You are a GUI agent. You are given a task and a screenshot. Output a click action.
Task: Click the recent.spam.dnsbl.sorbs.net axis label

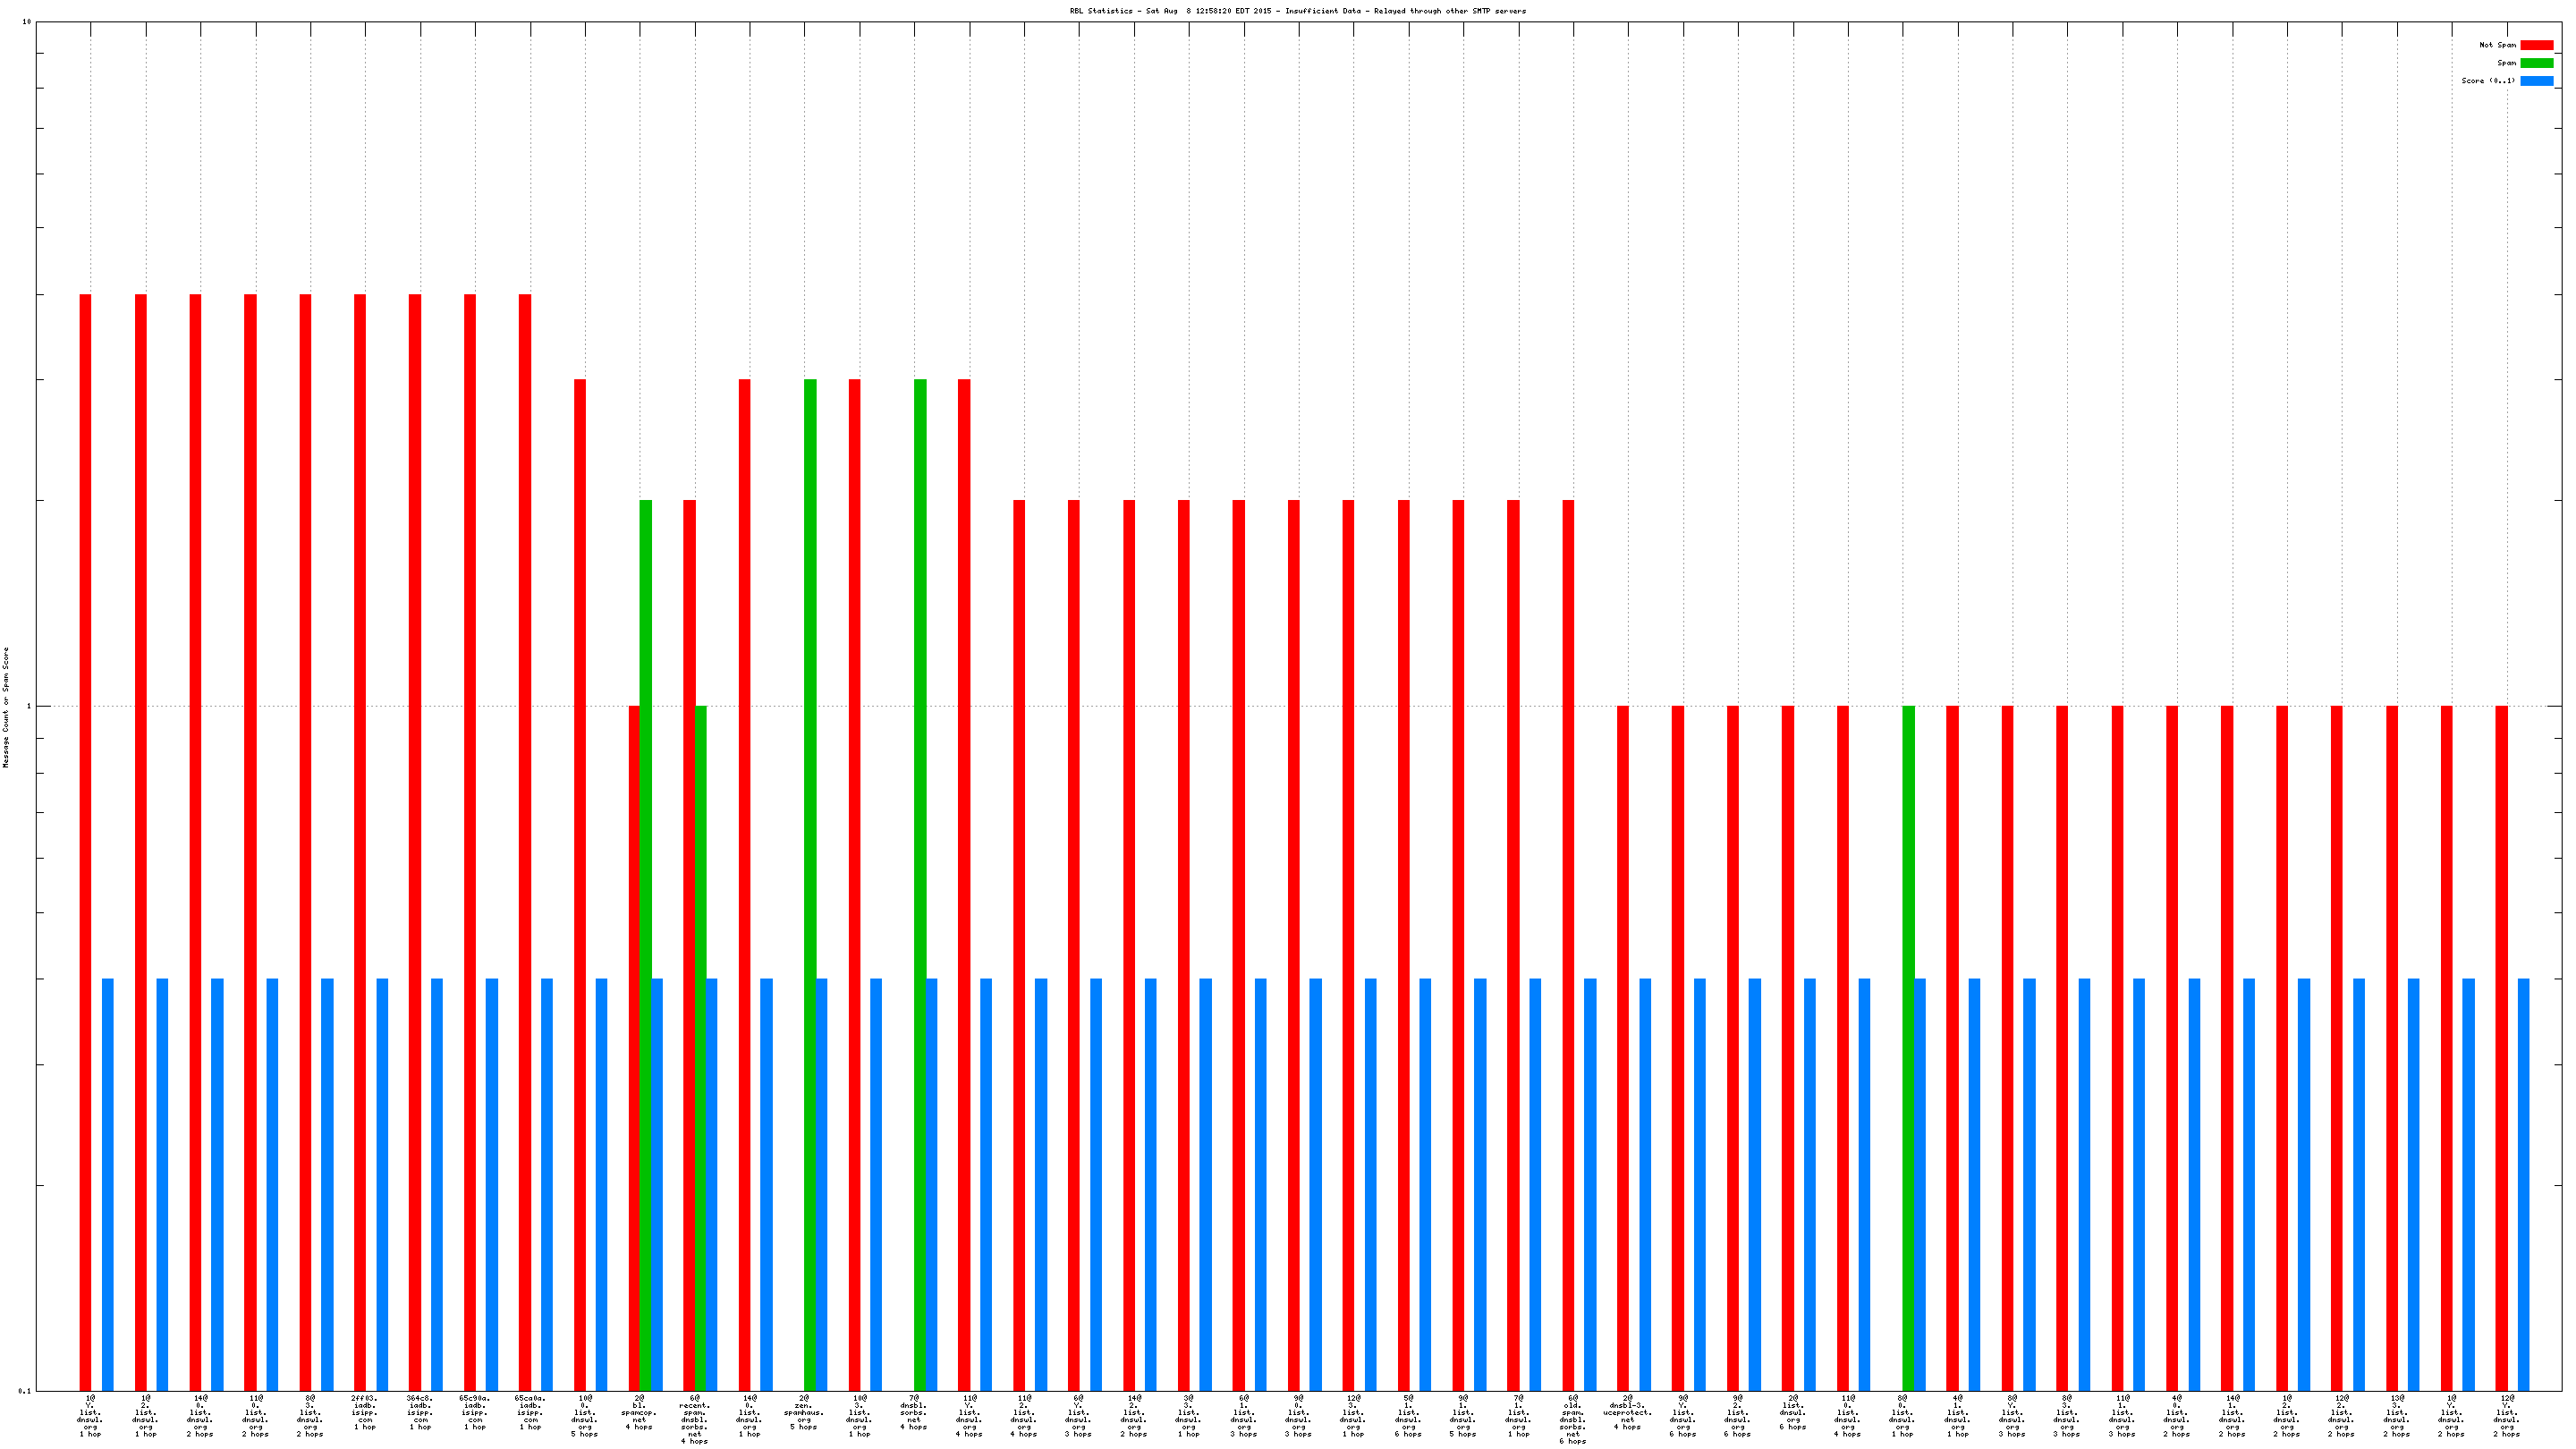[x=694, y=1419]
